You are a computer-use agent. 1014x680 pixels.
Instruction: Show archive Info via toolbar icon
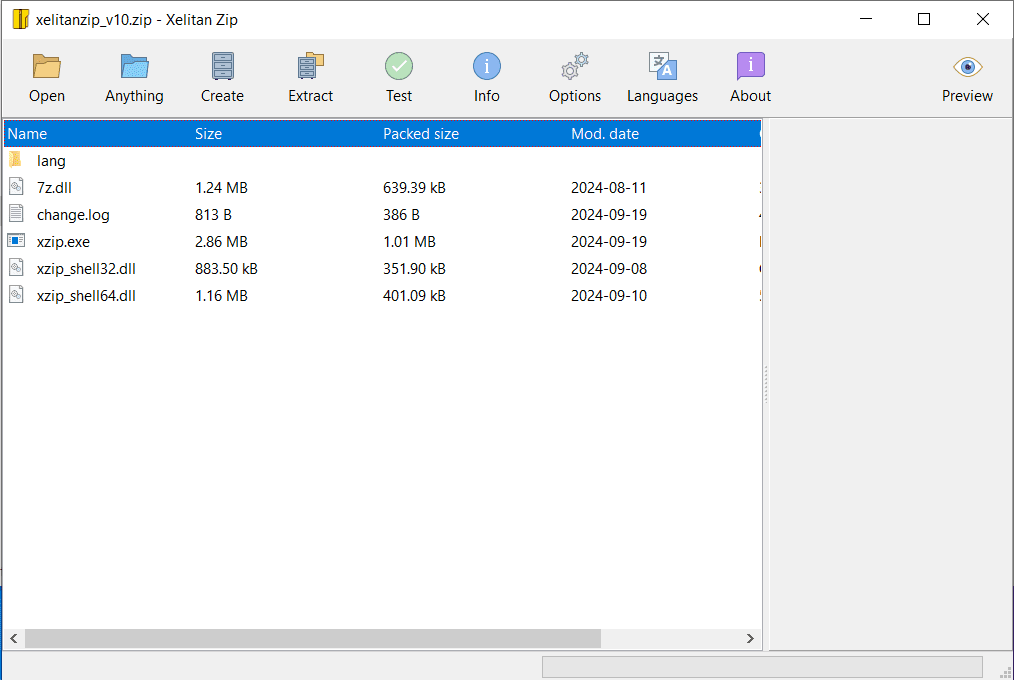click(x=486, y=66)
